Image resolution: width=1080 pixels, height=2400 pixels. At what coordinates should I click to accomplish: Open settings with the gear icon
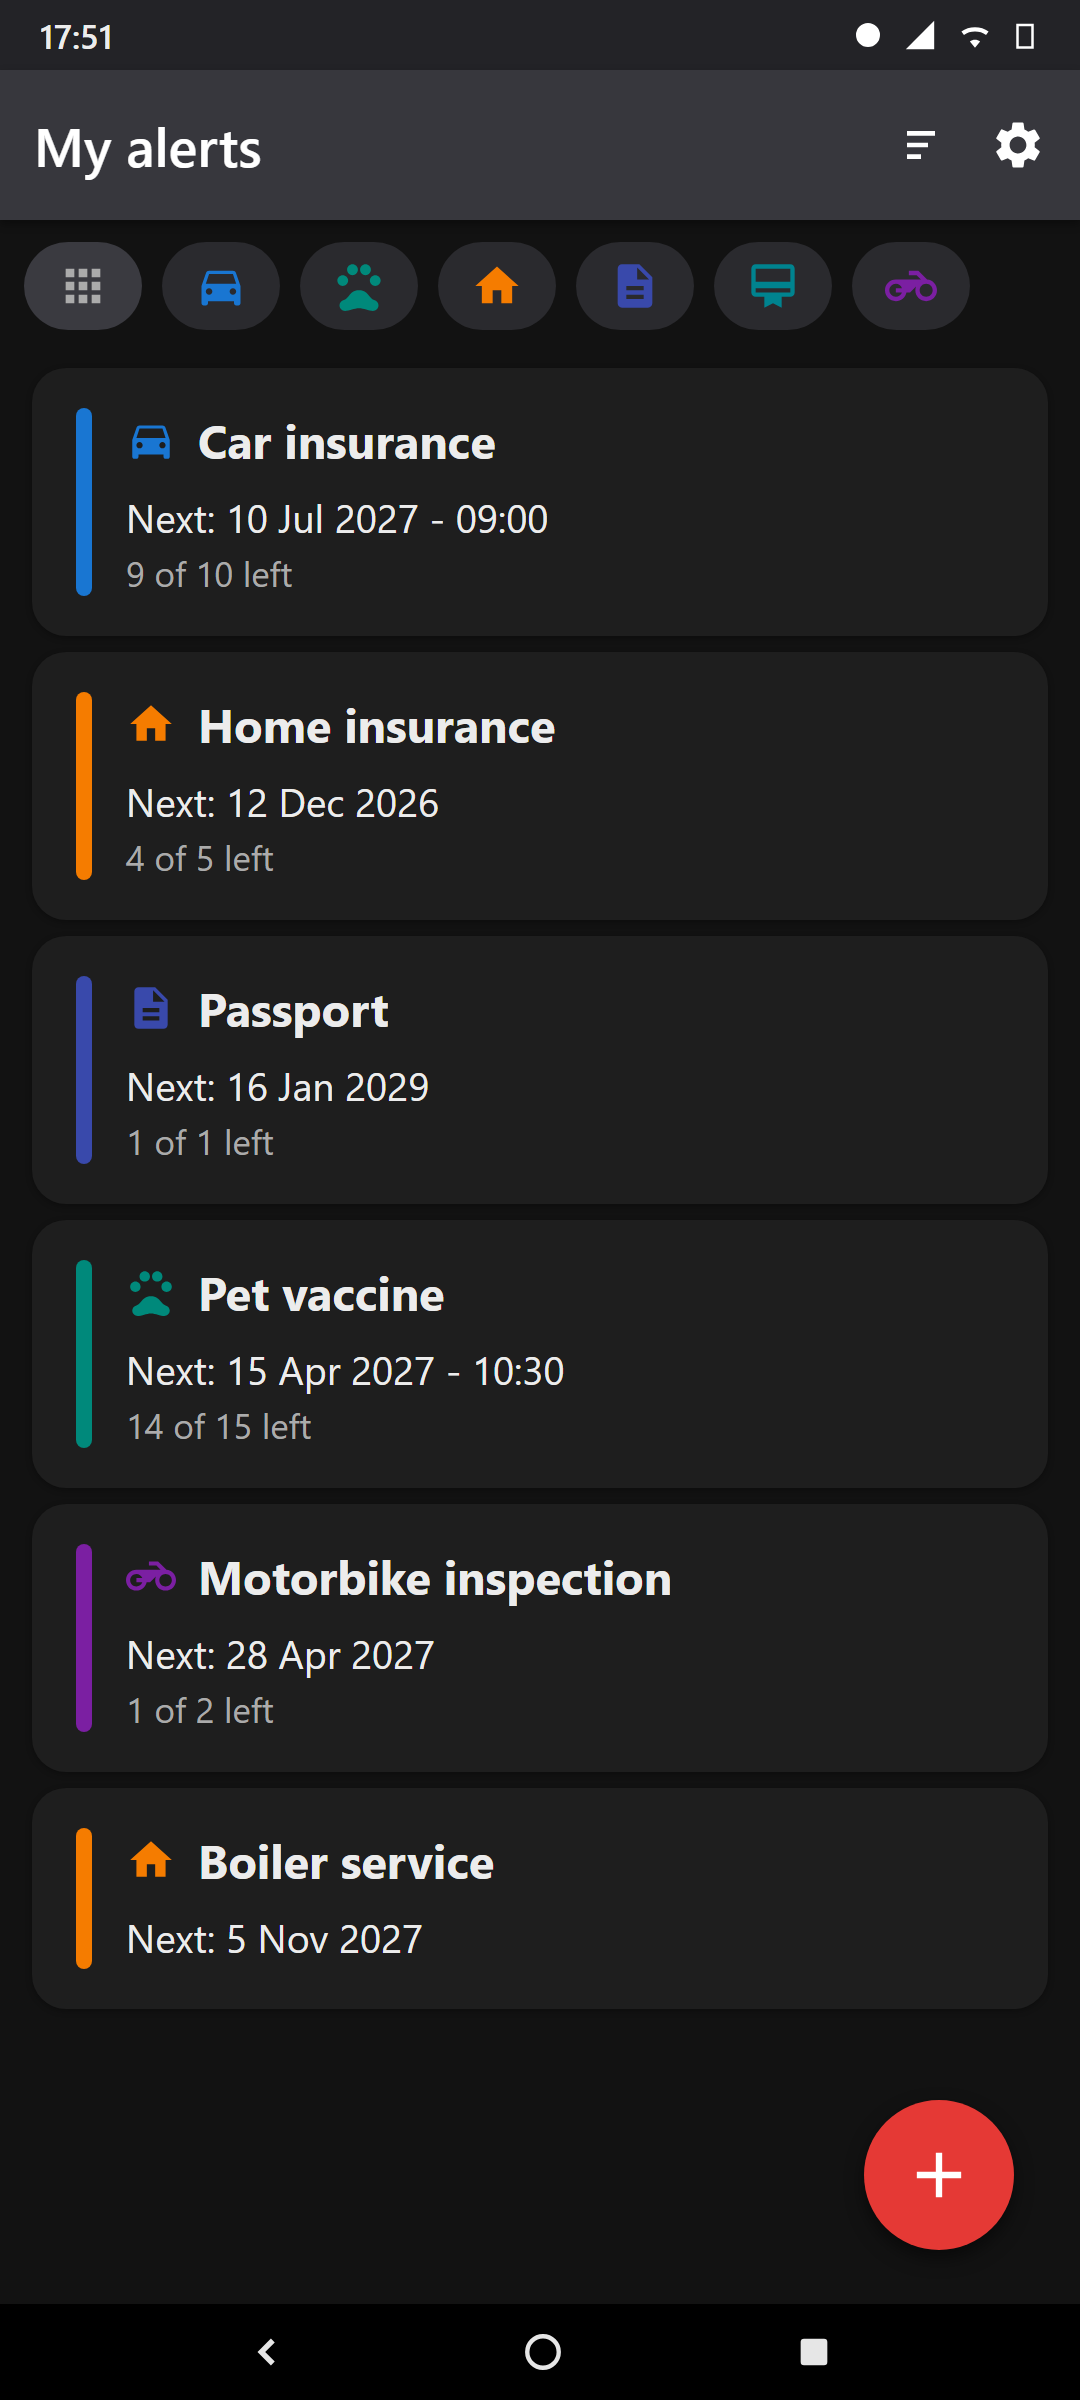point(1018,145)
